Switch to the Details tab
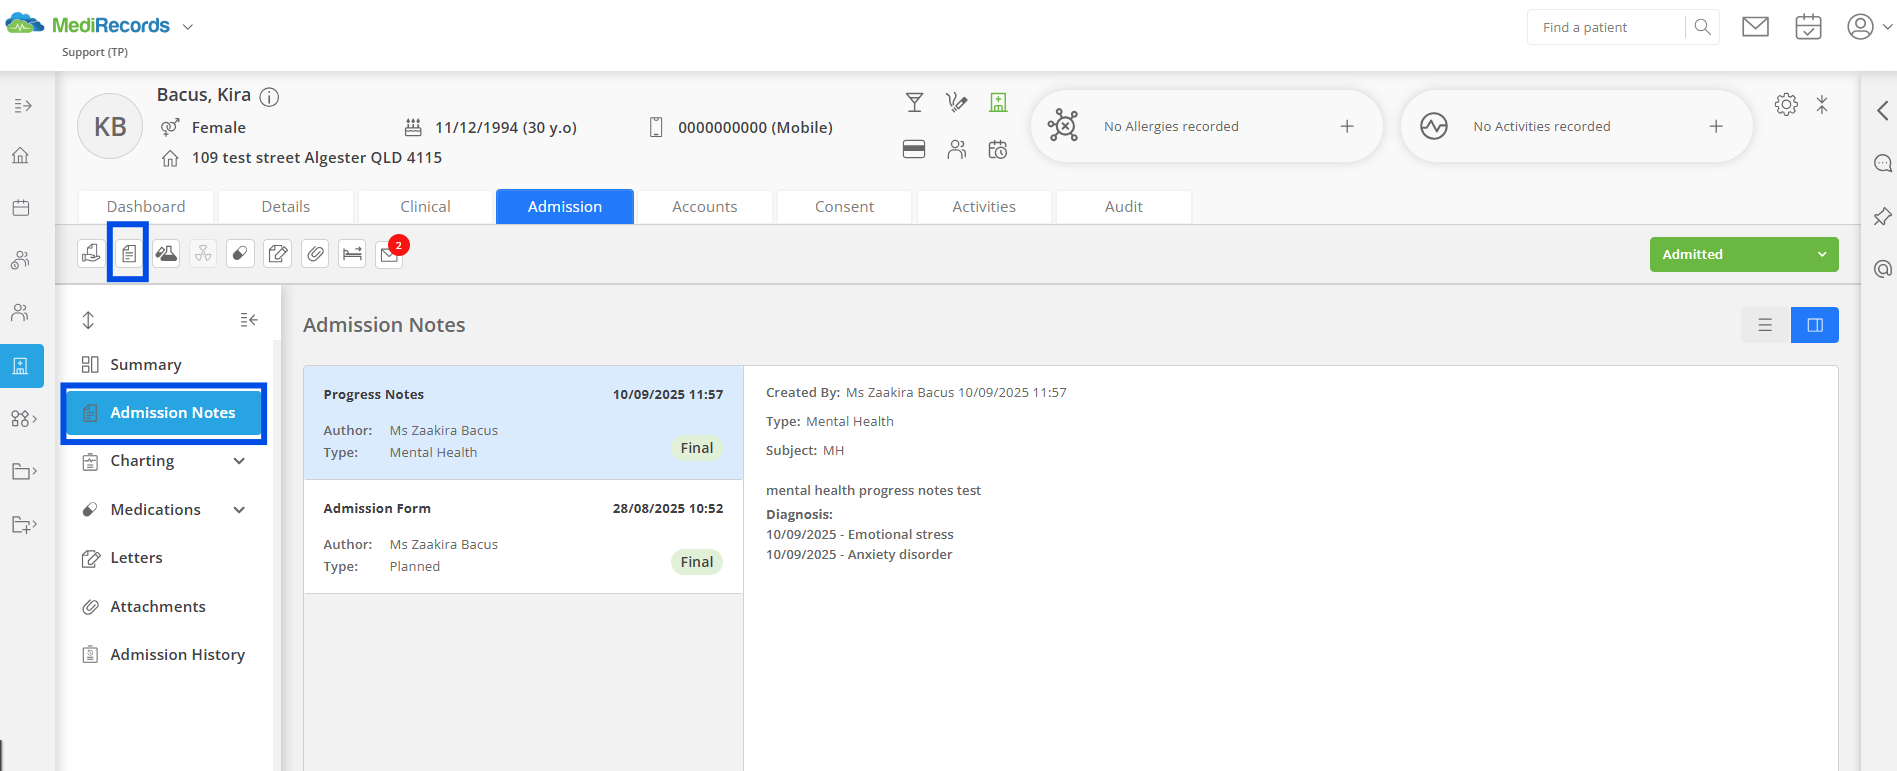The image size is (1897, 771). pos(286,207)
